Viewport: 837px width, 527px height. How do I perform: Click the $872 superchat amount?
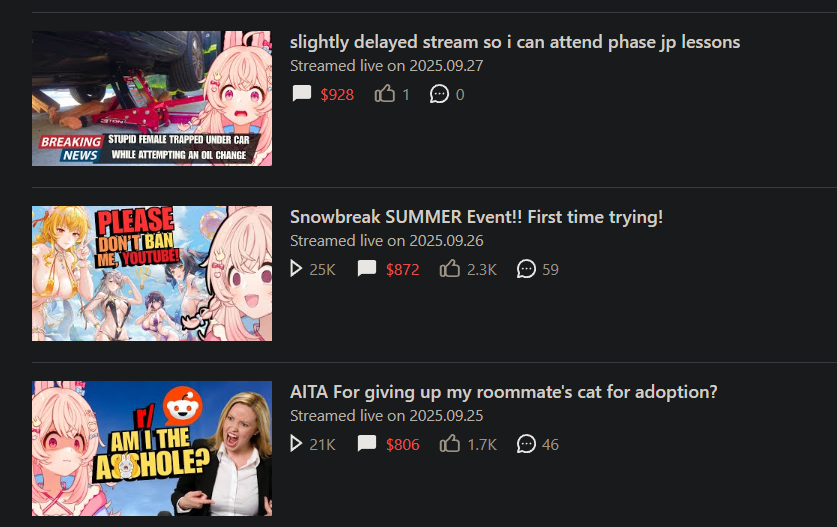[402, 270]
